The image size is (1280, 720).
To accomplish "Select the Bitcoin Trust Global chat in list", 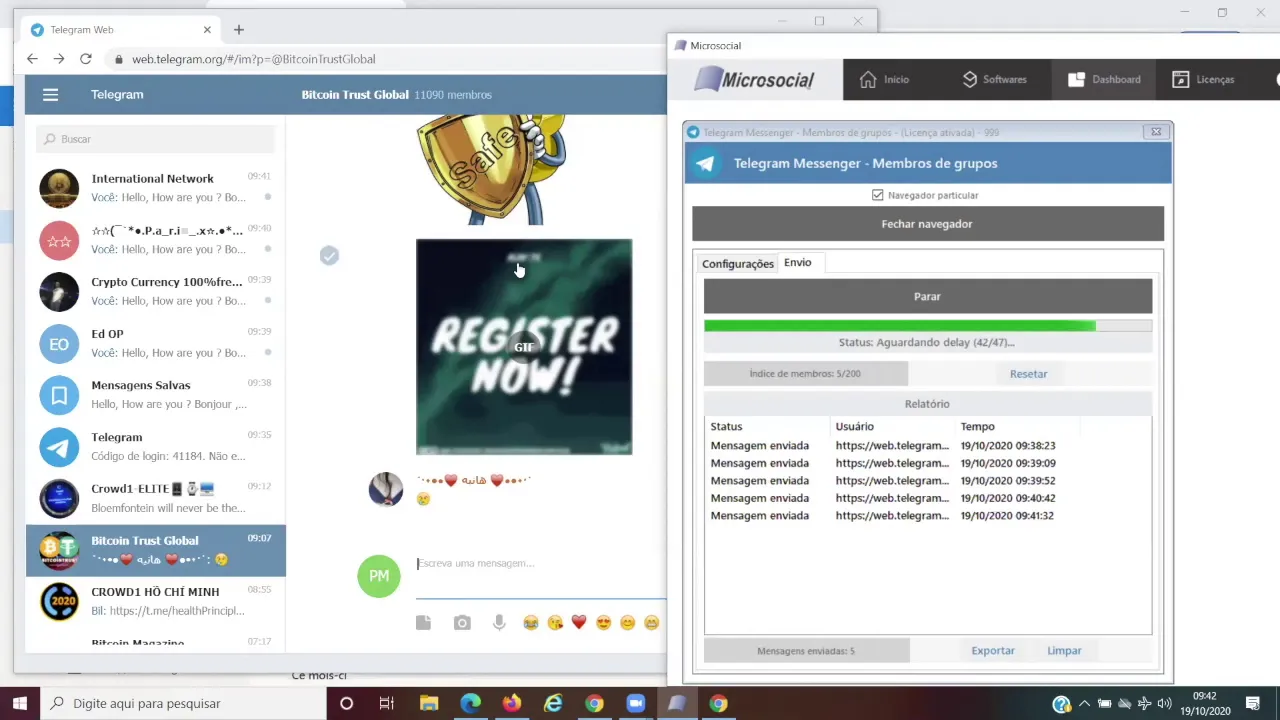I will (156, 550).
